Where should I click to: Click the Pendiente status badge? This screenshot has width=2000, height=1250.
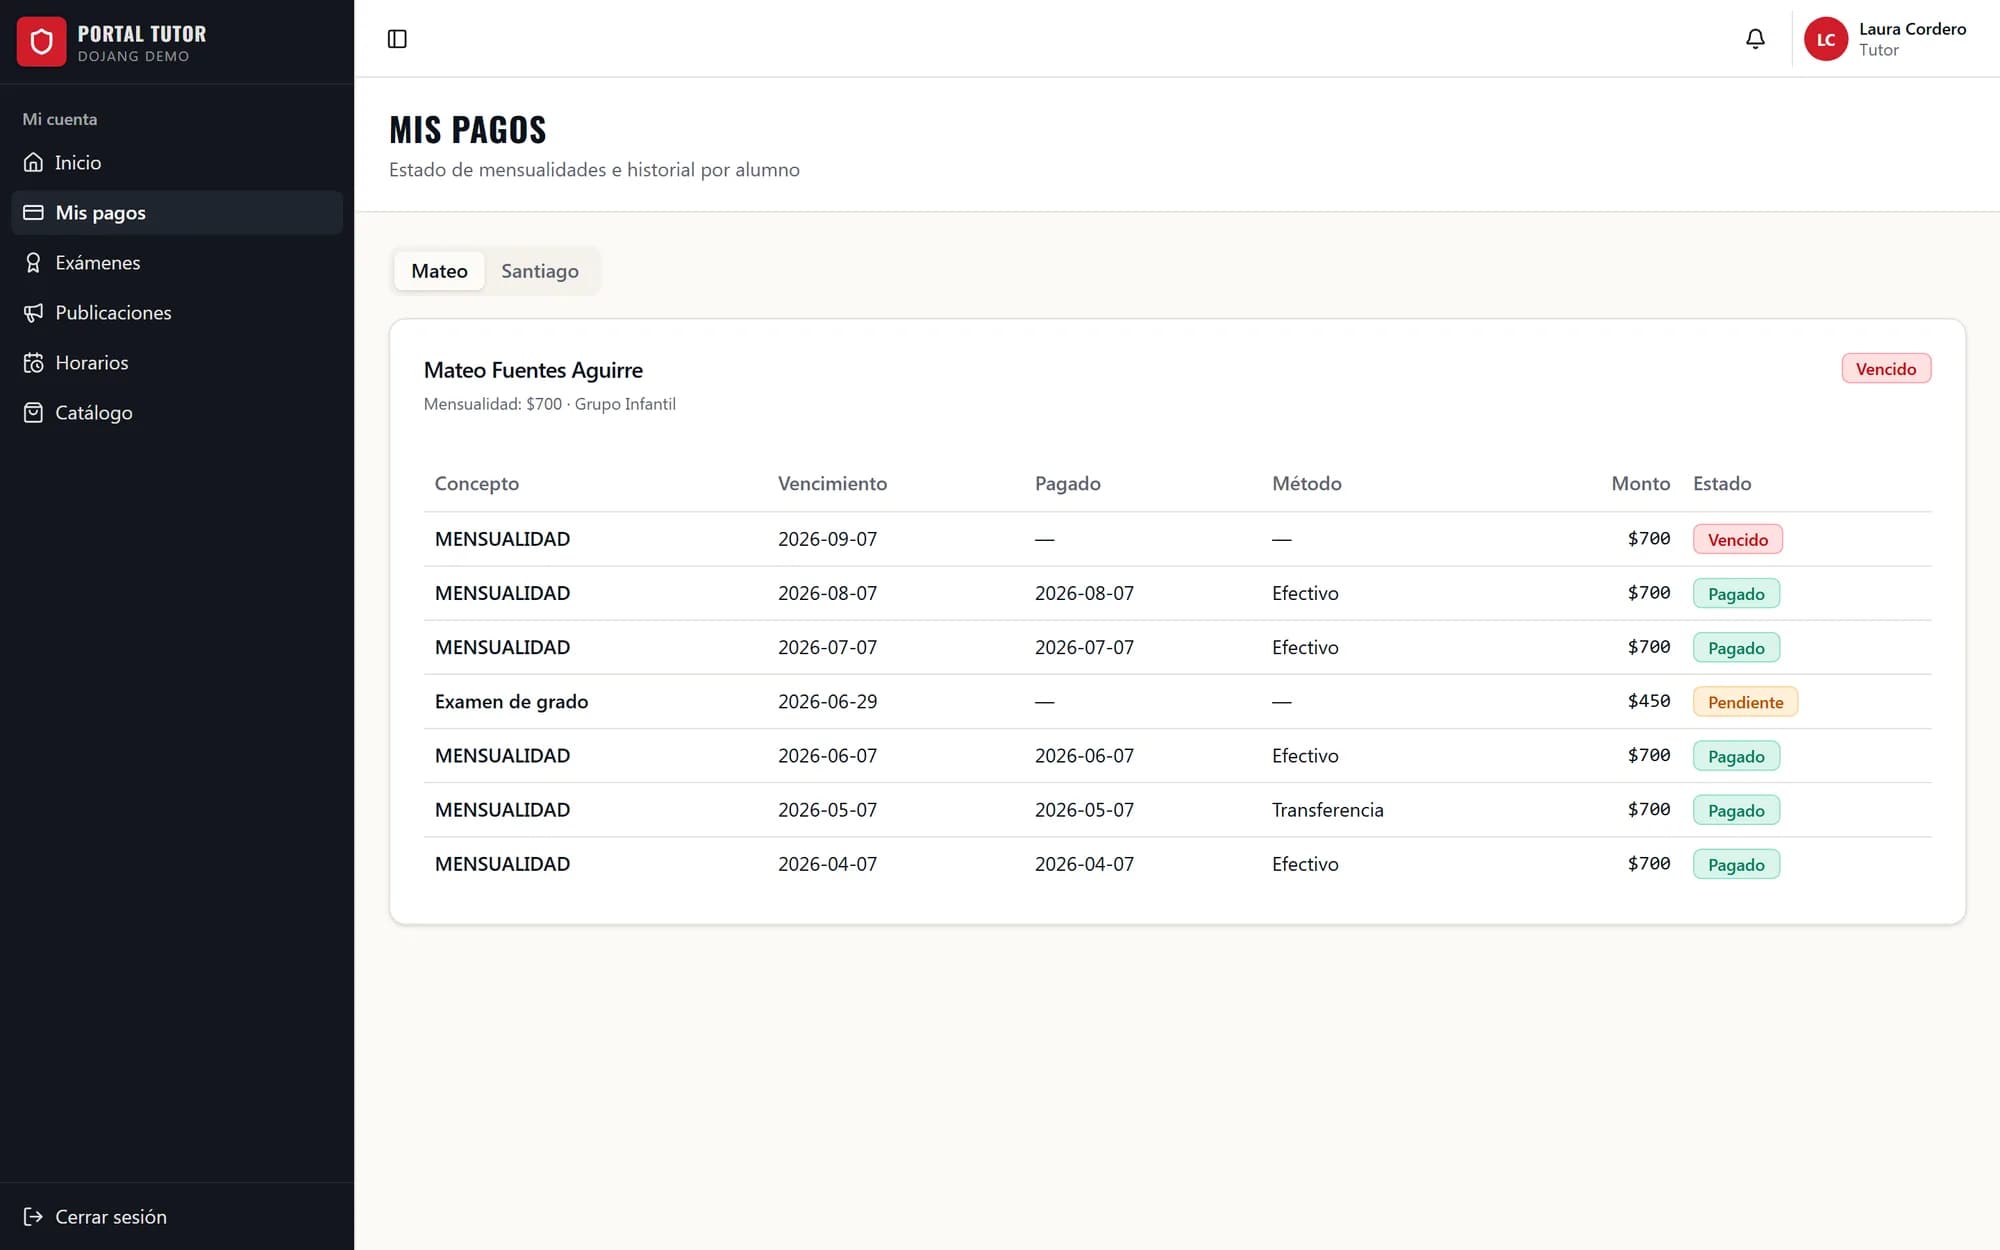[x=1745, y=702]
